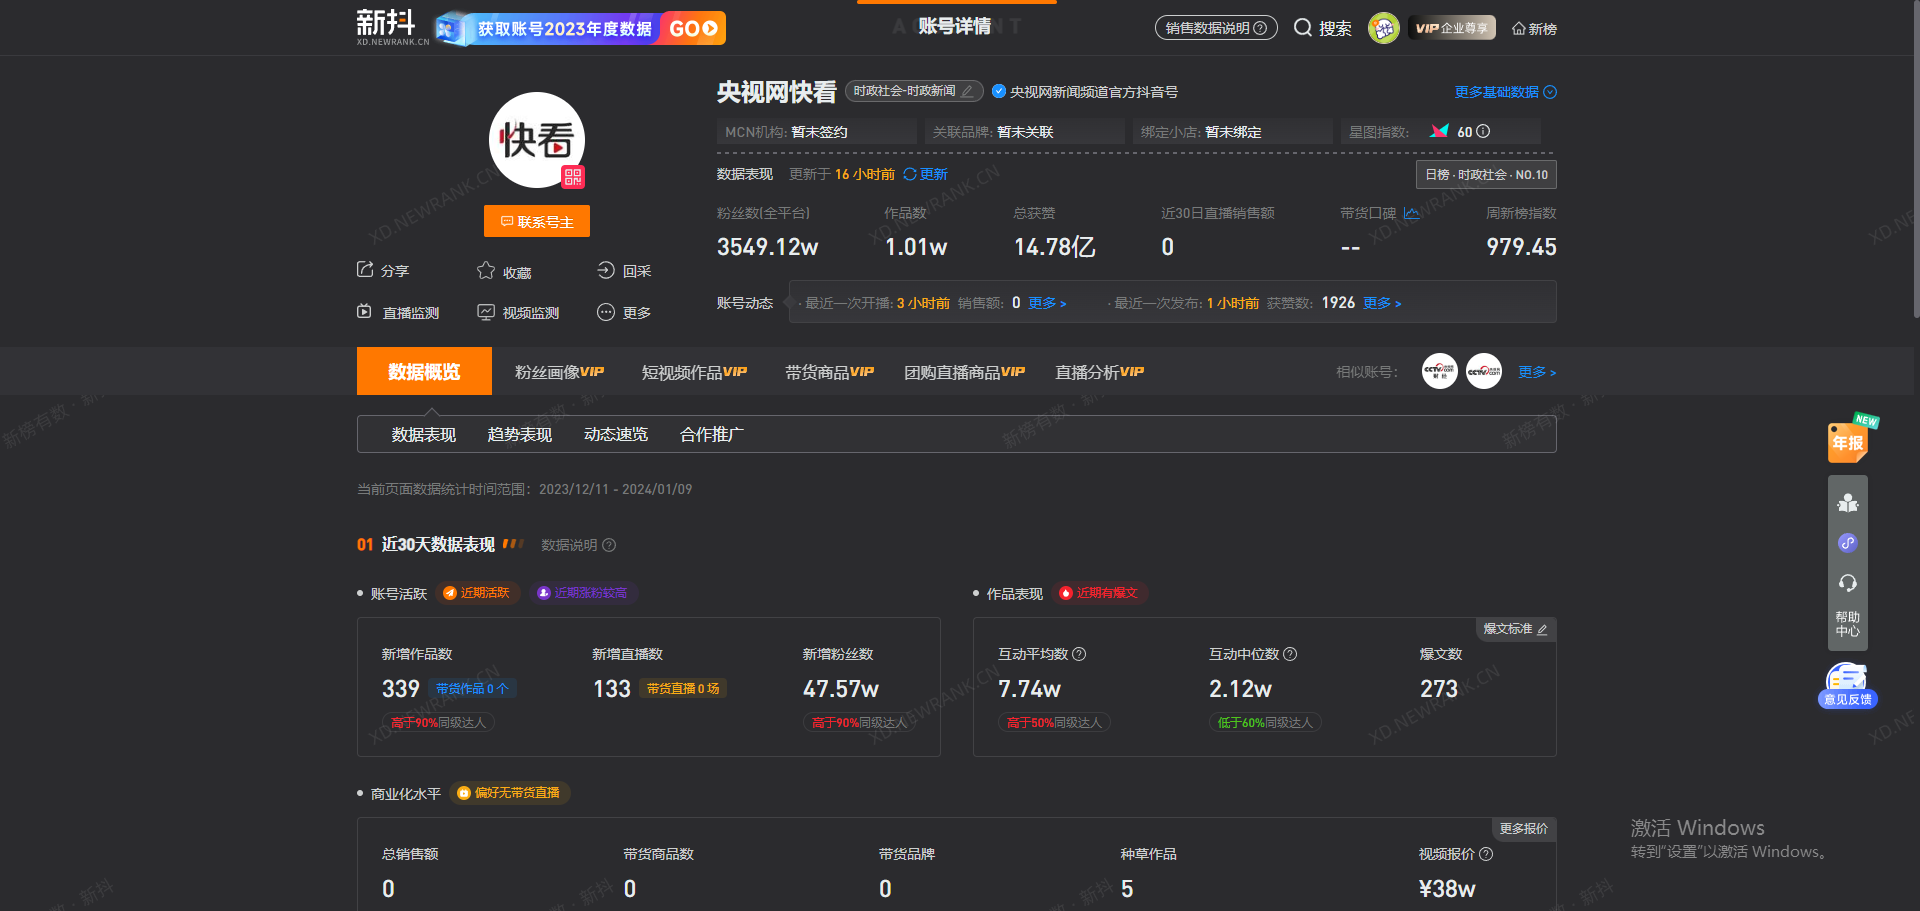Click the 更新 refresh link

coord(925,174)
